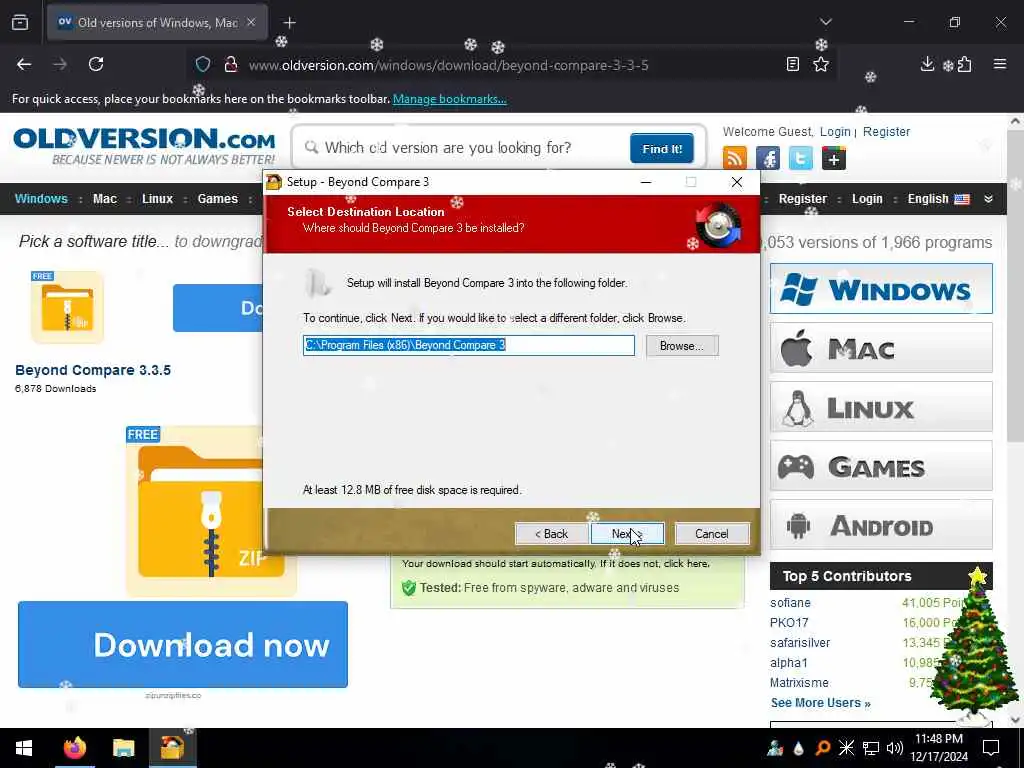
Task: Click the Mac platform banner
Action: pyautogui.click(x=881, y=348)
